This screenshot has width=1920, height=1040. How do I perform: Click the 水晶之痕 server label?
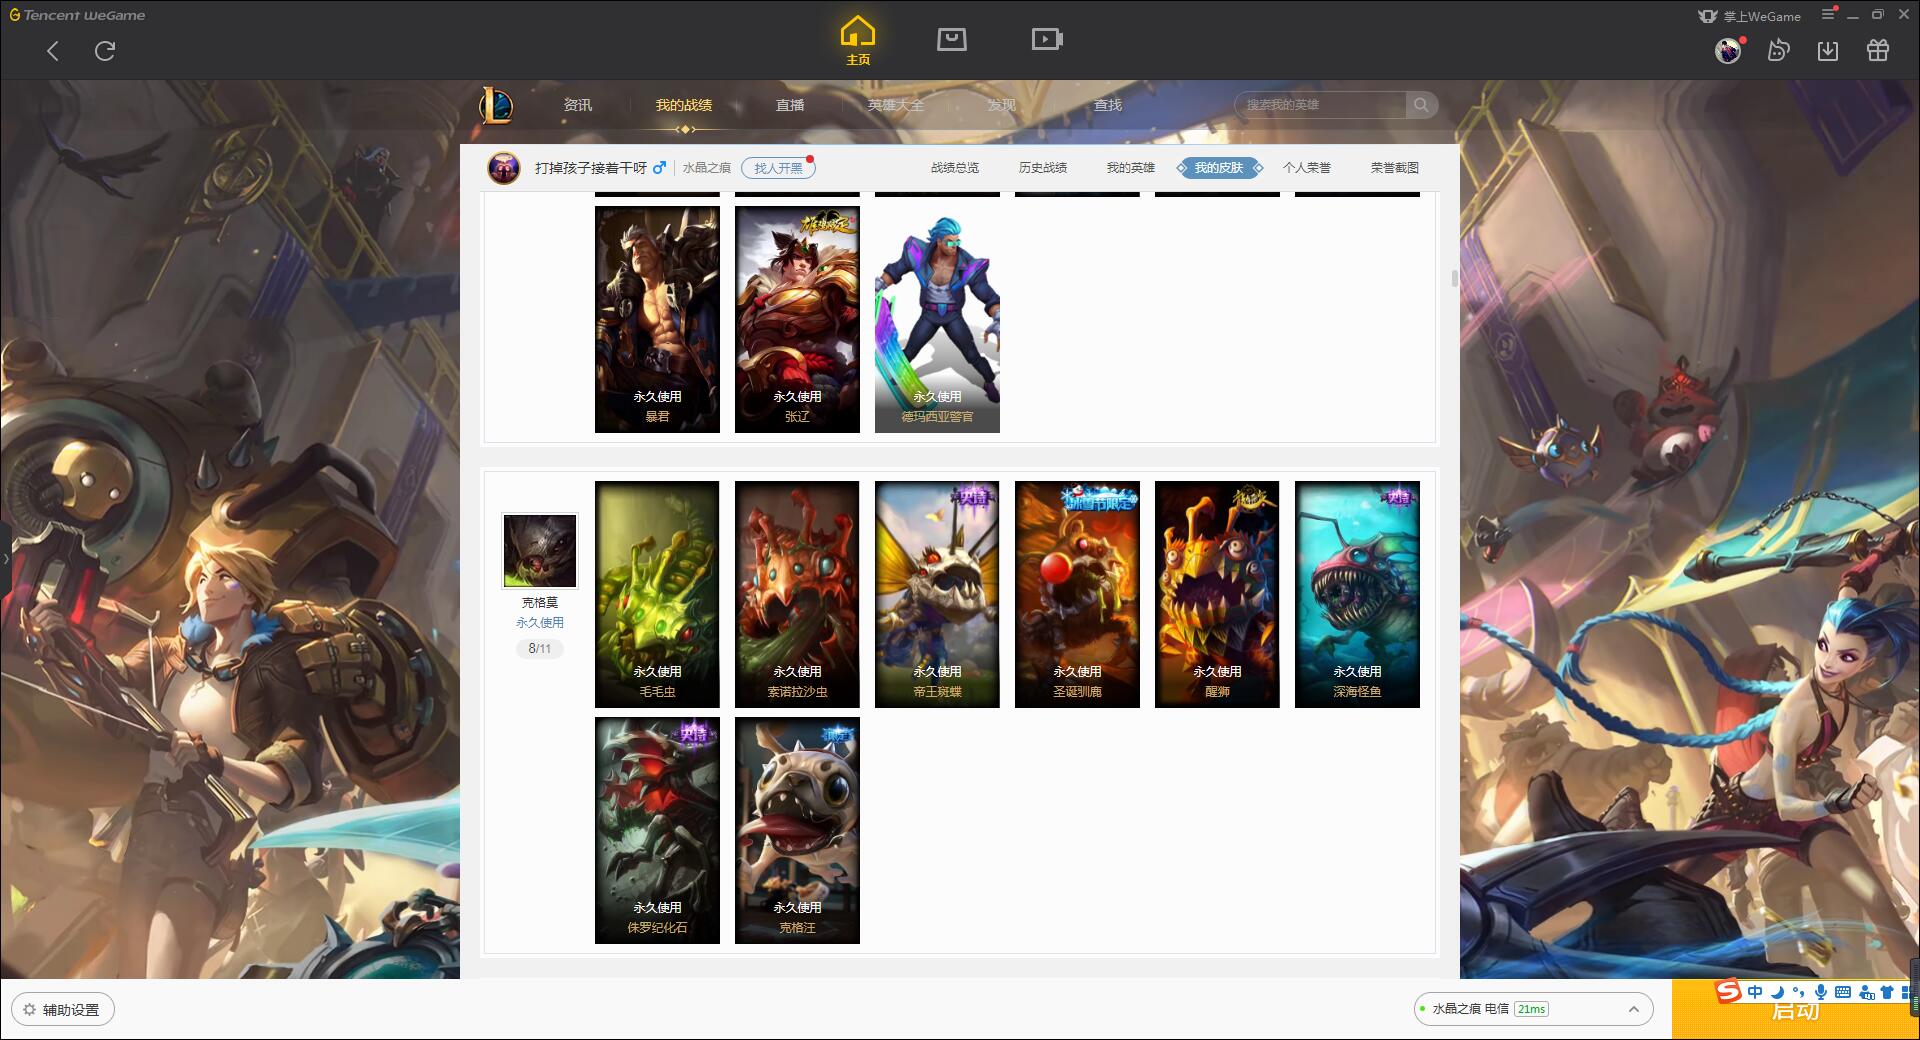(707, 168)
